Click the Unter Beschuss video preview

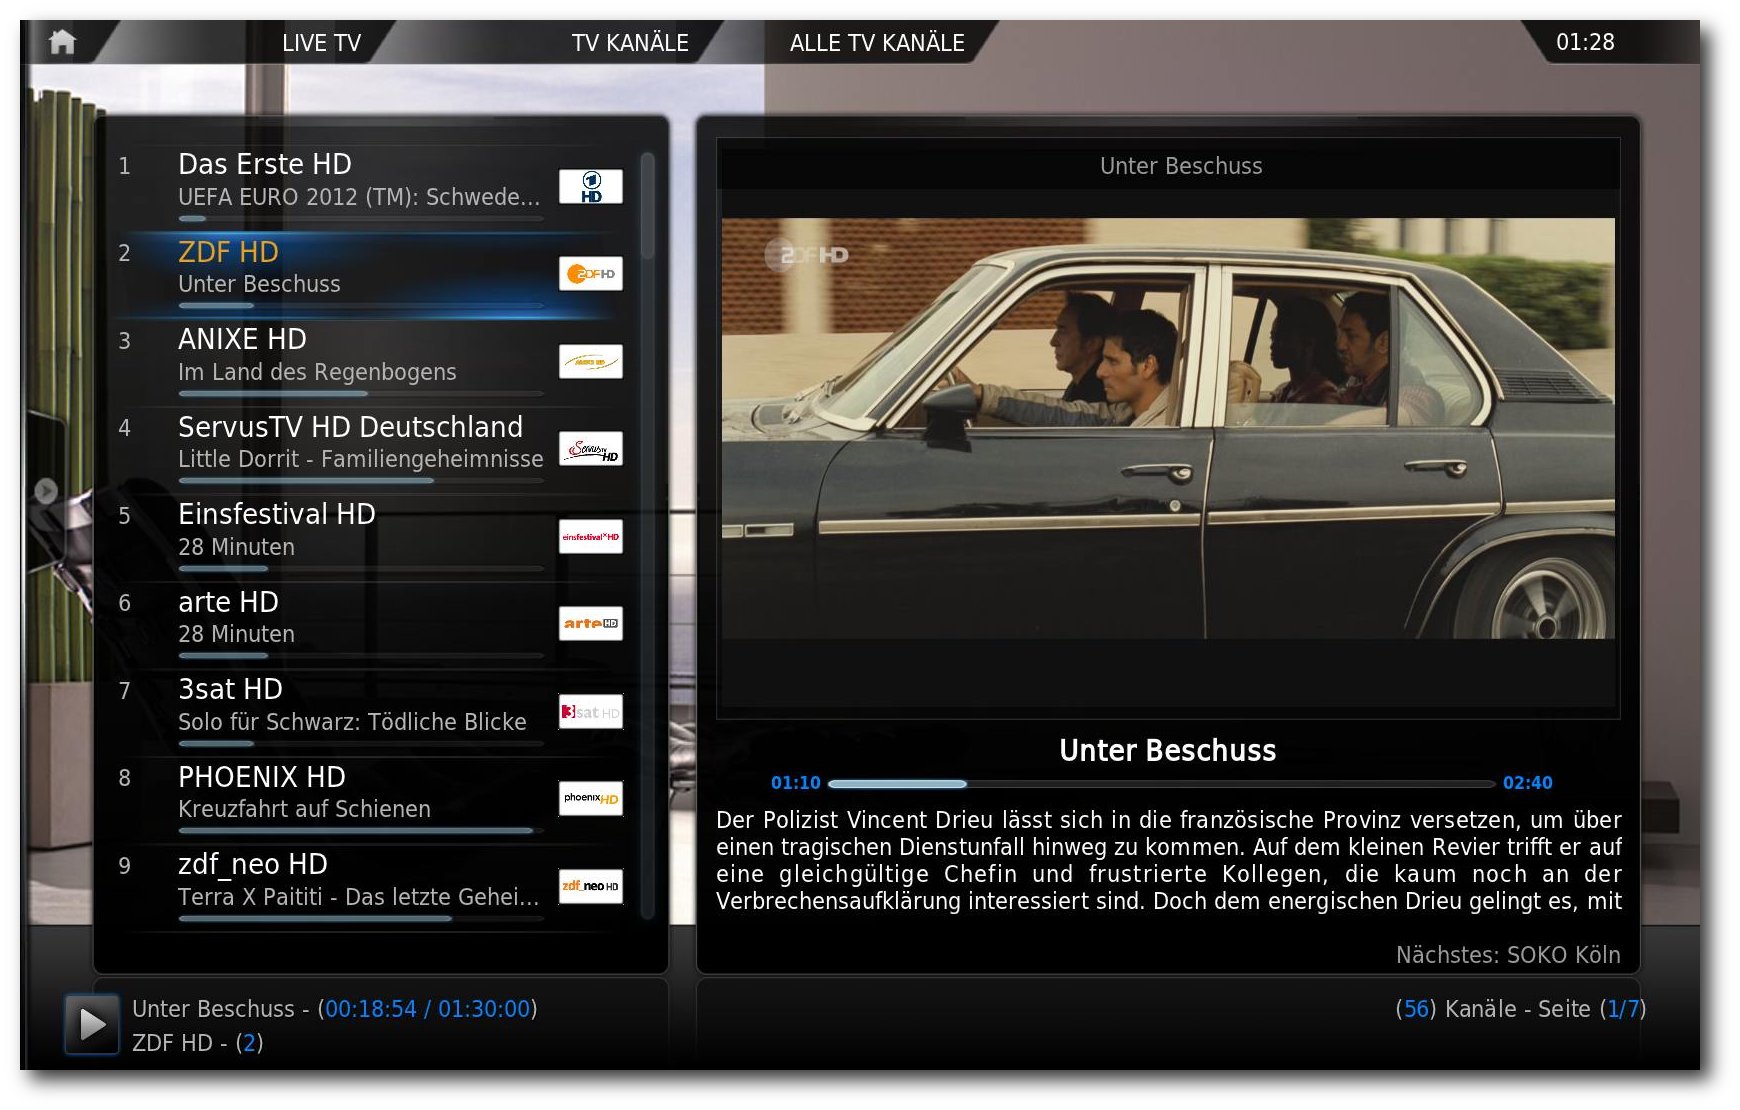[1168, 428]
